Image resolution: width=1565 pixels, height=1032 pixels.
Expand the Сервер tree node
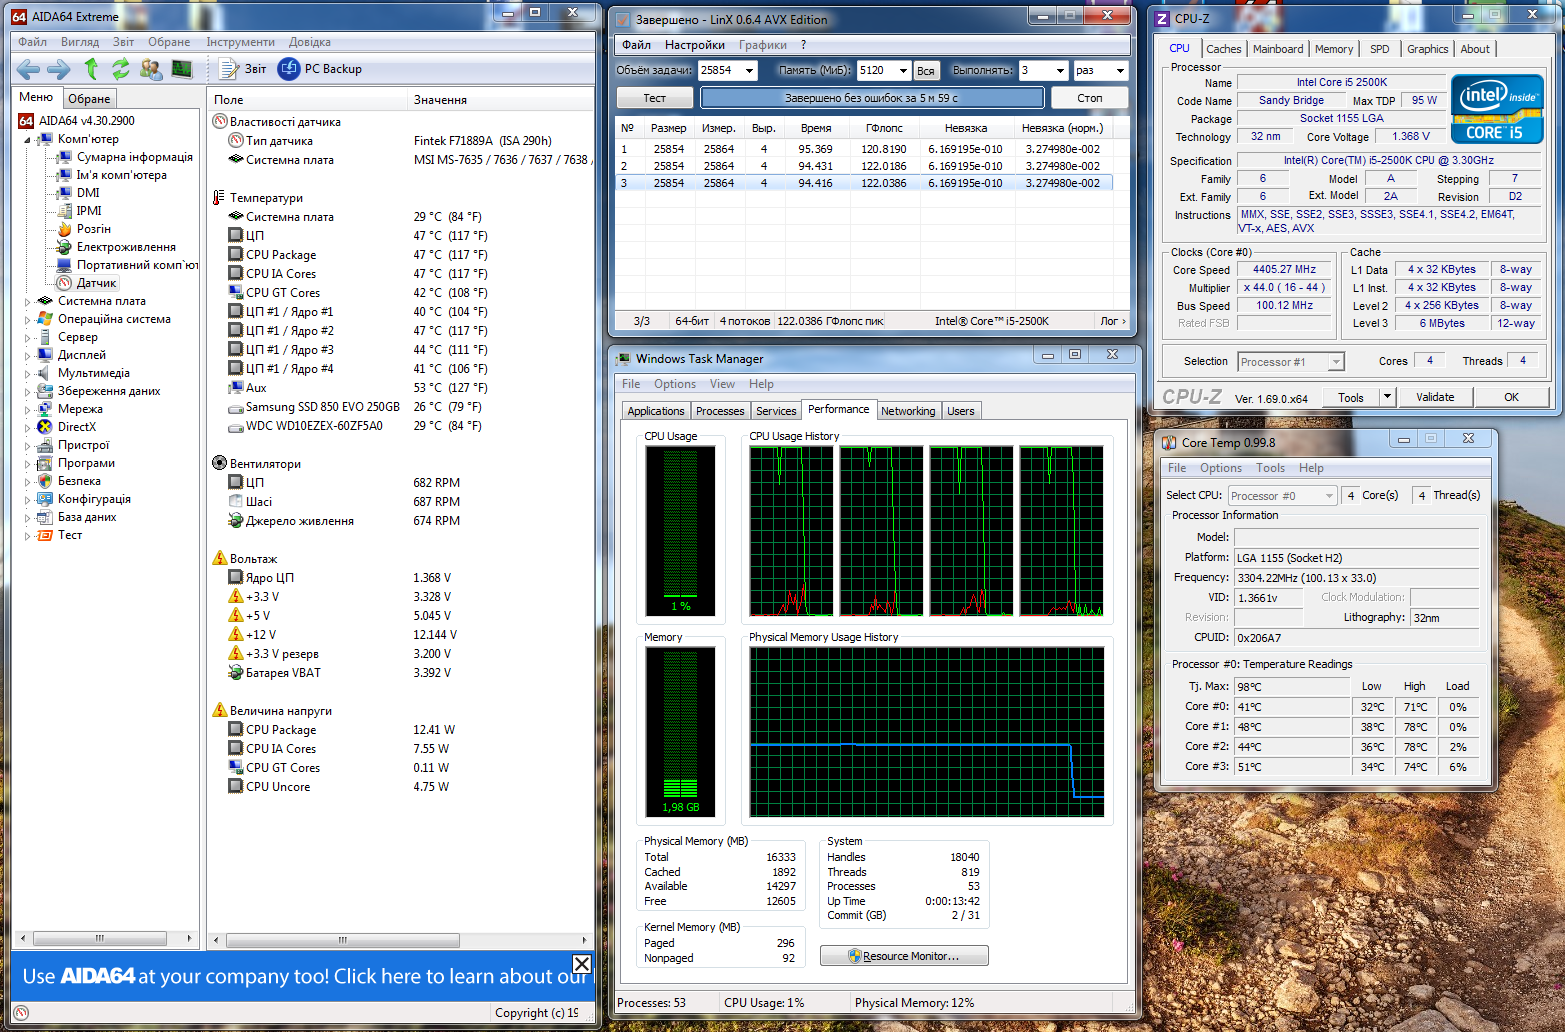[27, 337]
